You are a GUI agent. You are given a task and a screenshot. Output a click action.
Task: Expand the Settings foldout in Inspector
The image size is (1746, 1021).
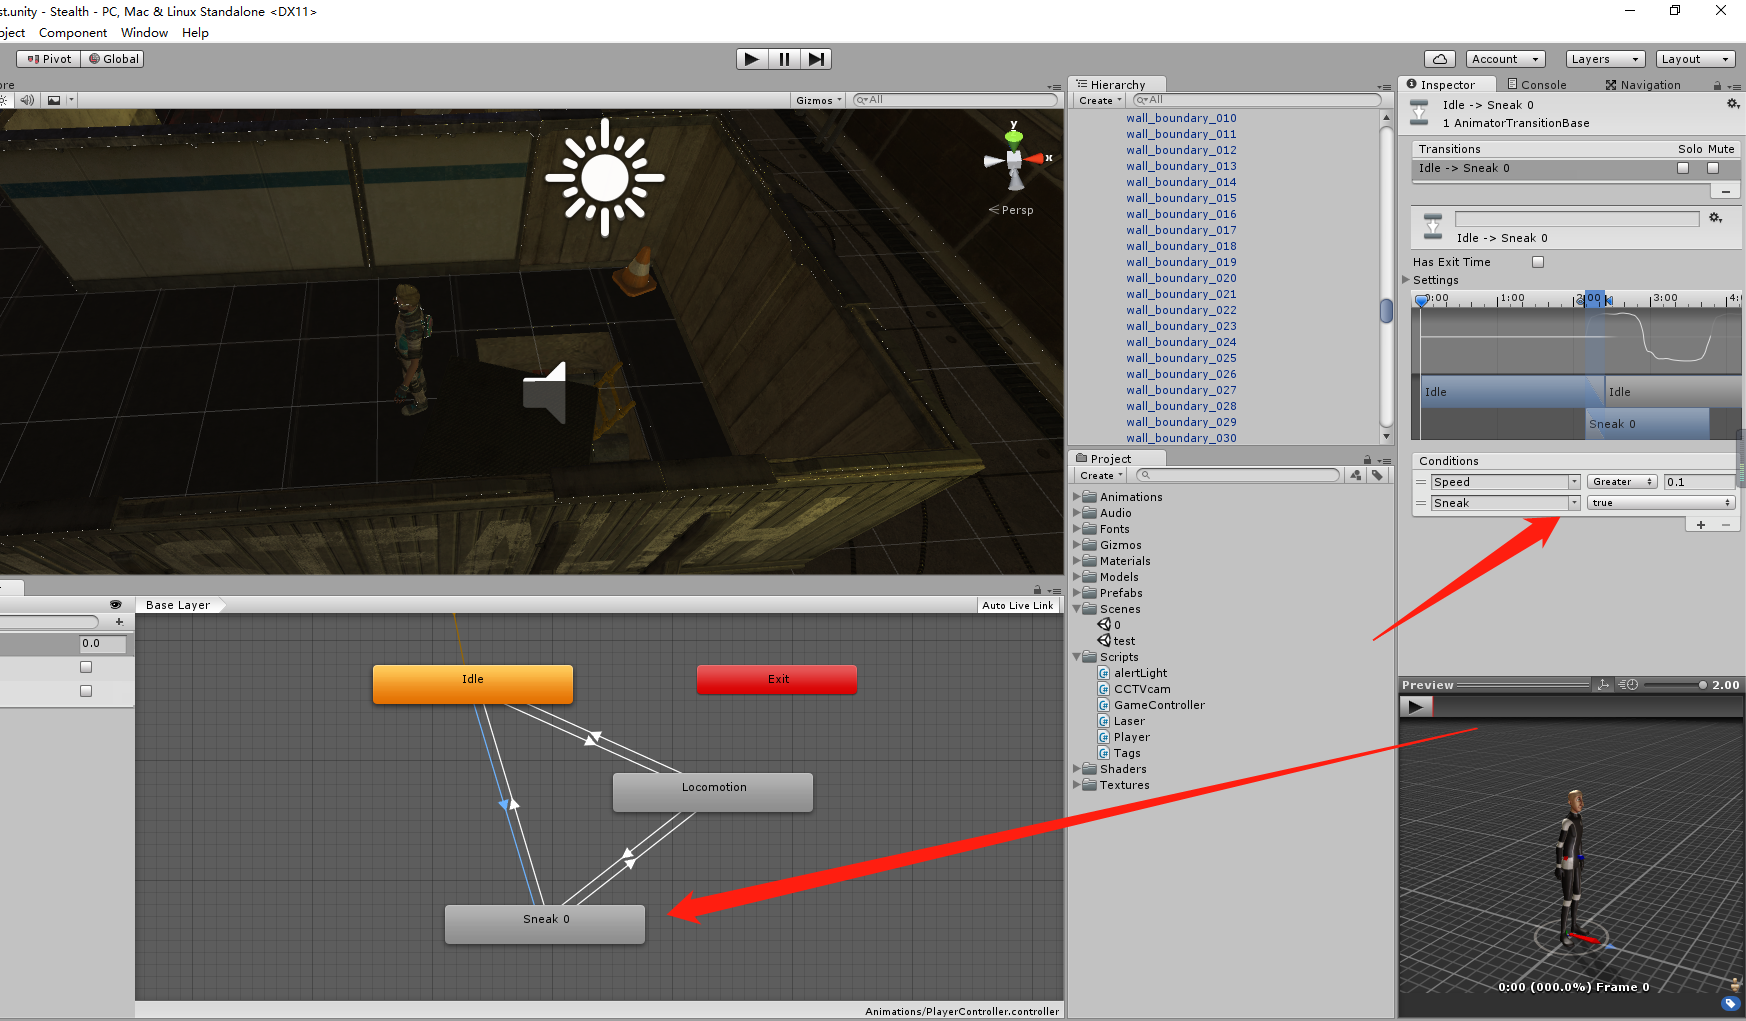[x=1406, y=280]
